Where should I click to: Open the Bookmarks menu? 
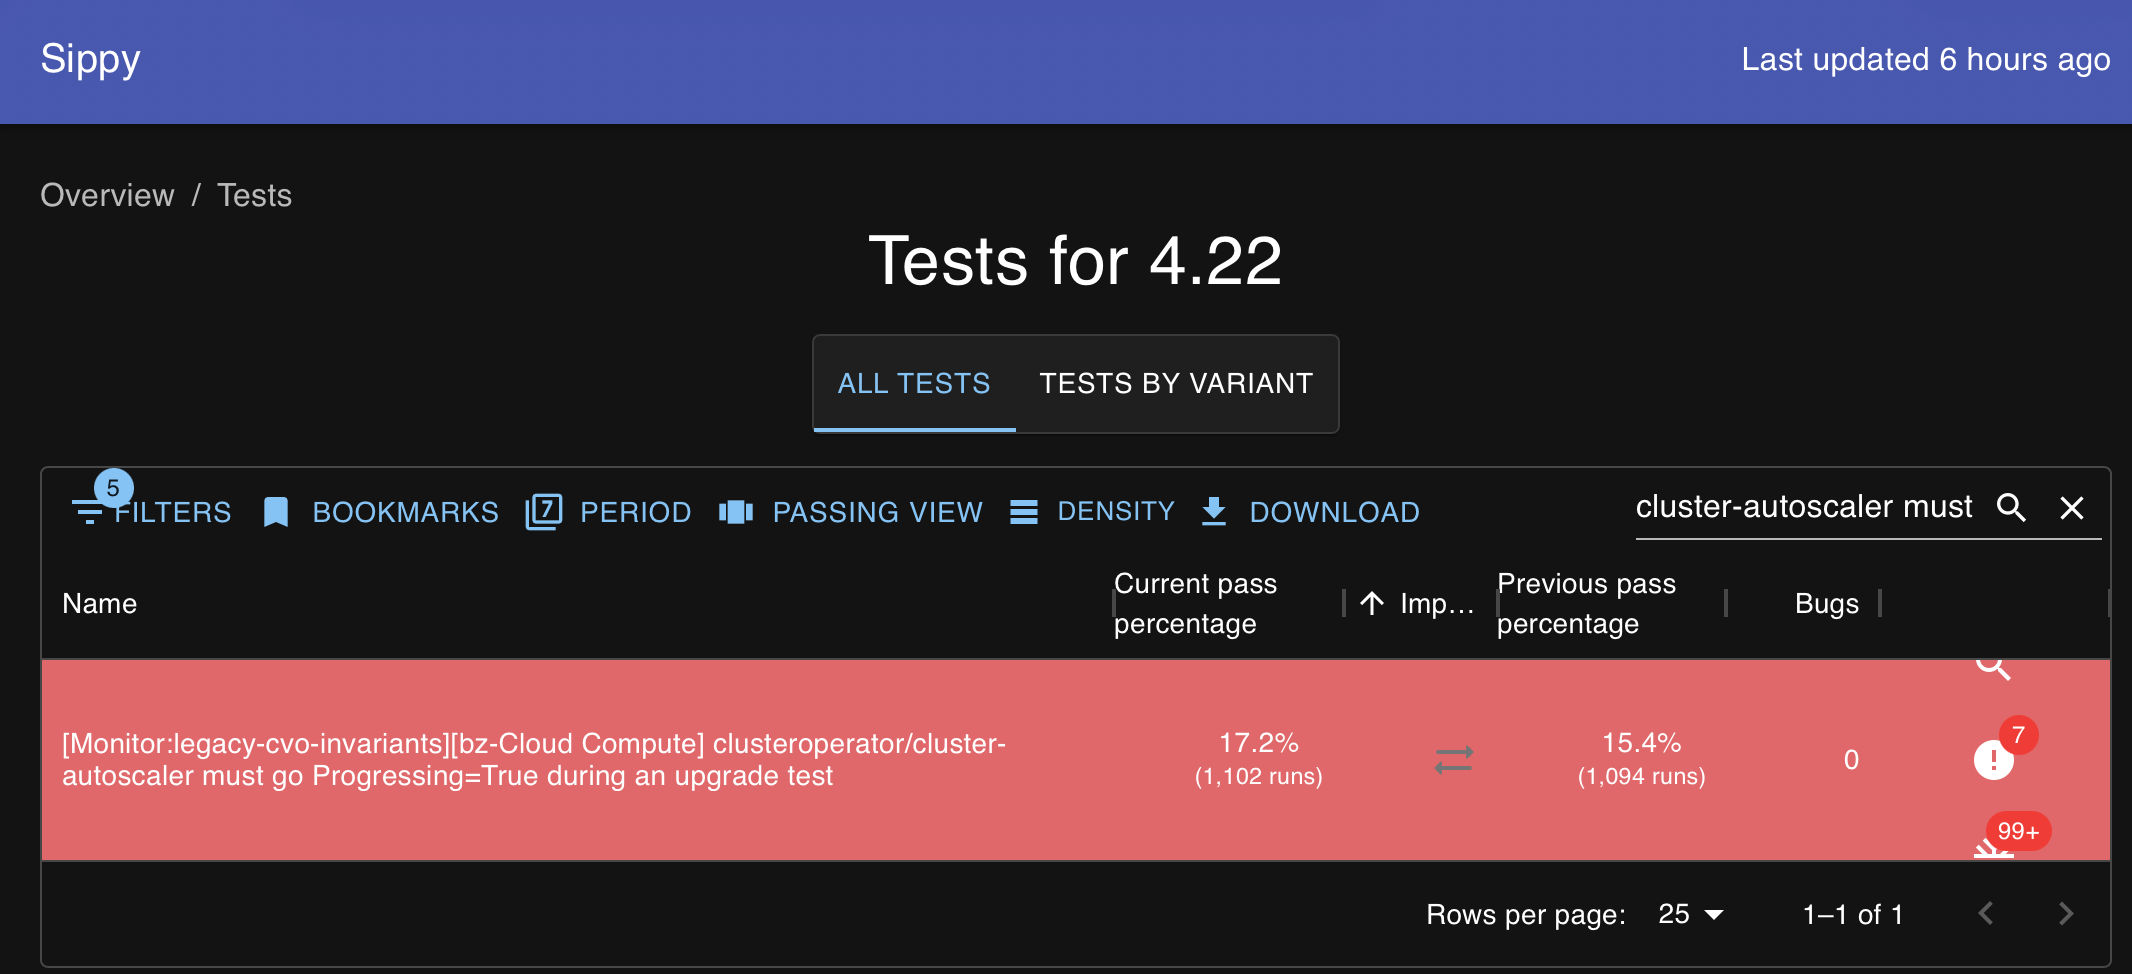coord(381,512)
